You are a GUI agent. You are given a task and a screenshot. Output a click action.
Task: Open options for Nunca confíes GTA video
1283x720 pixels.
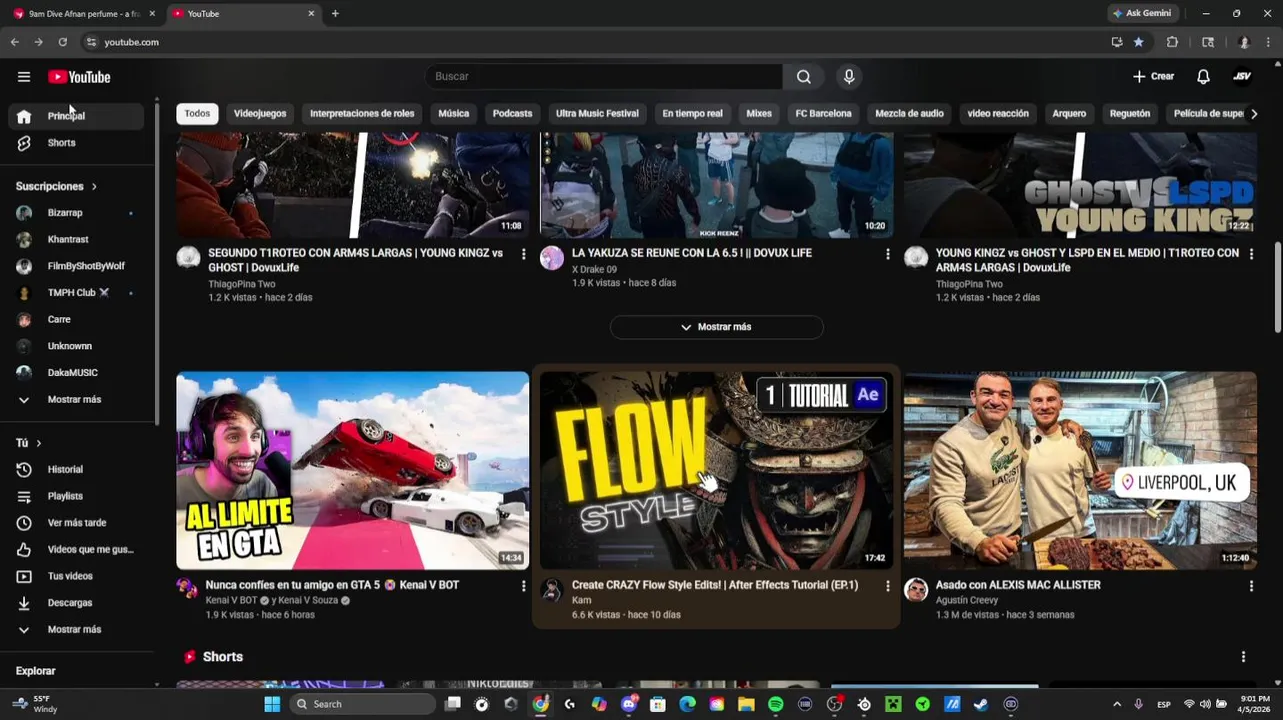(x=523, y=586)
